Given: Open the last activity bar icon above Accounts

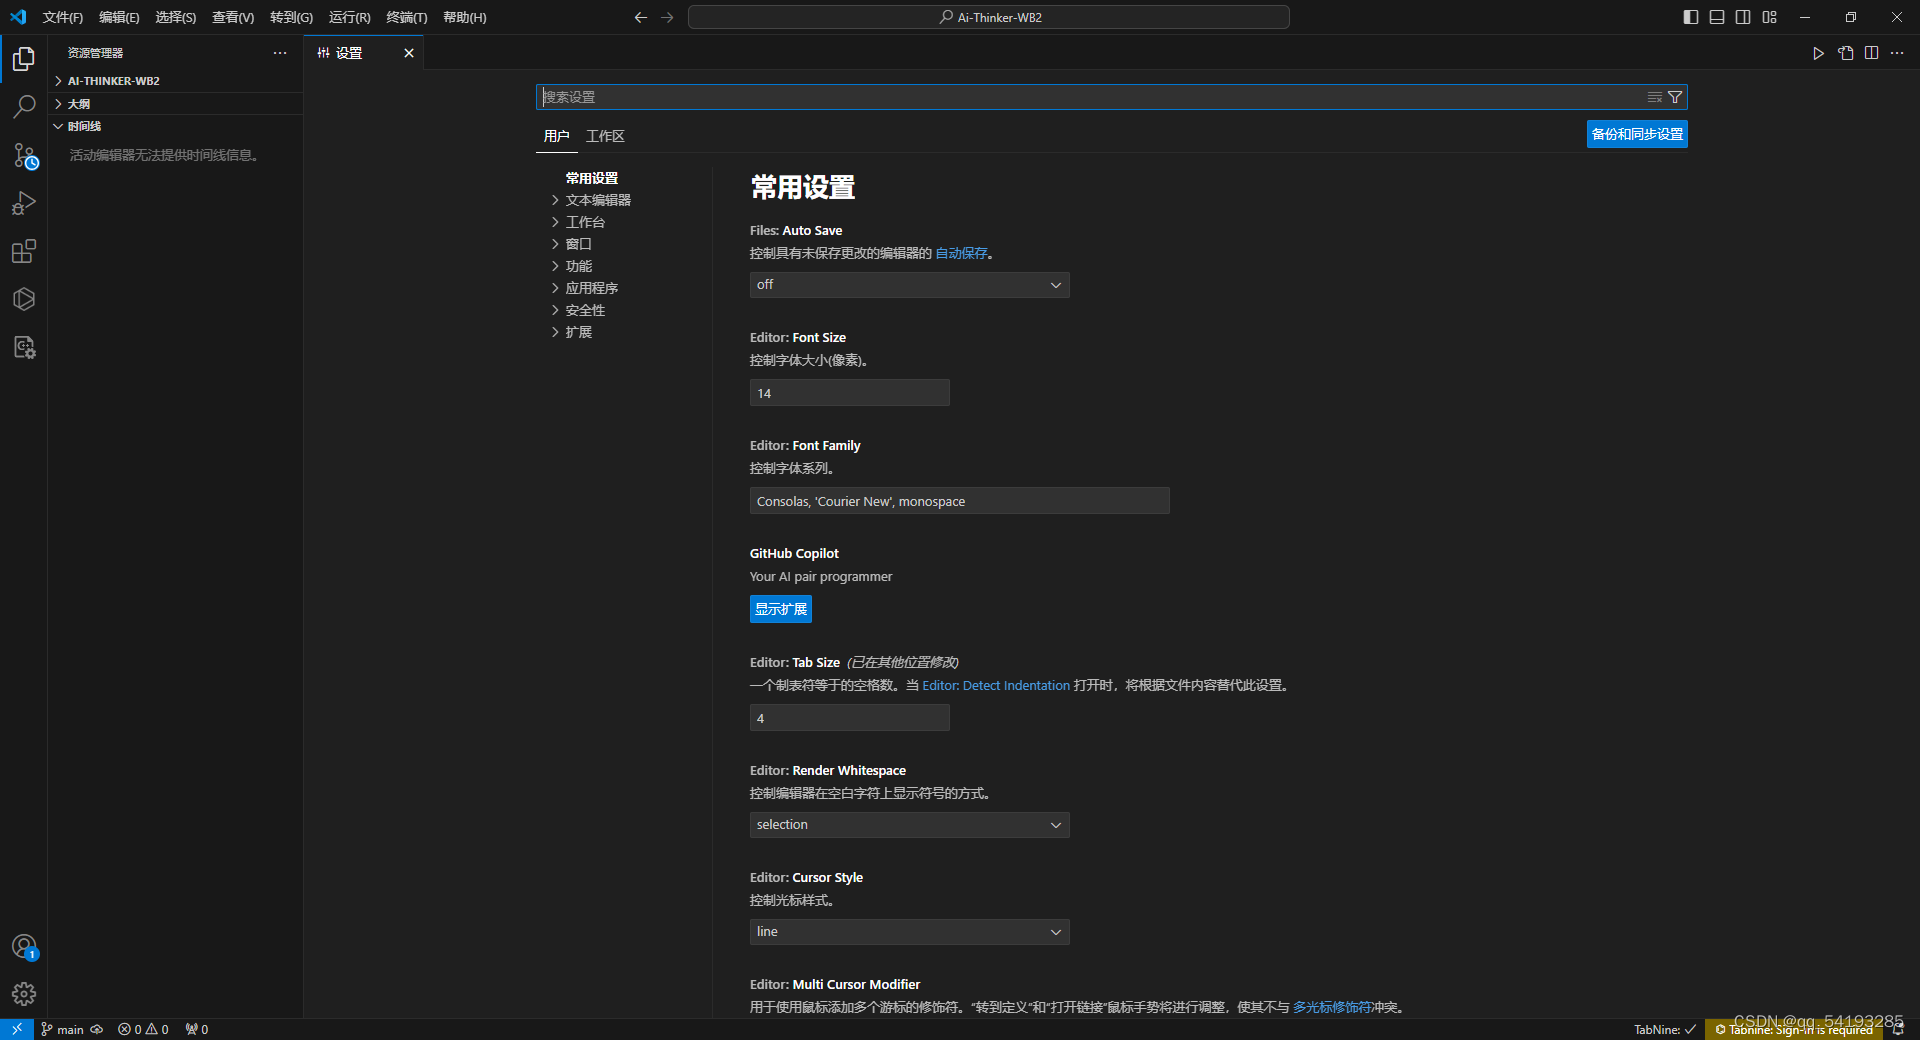Looking at the screenshot, I should point(24,347).
